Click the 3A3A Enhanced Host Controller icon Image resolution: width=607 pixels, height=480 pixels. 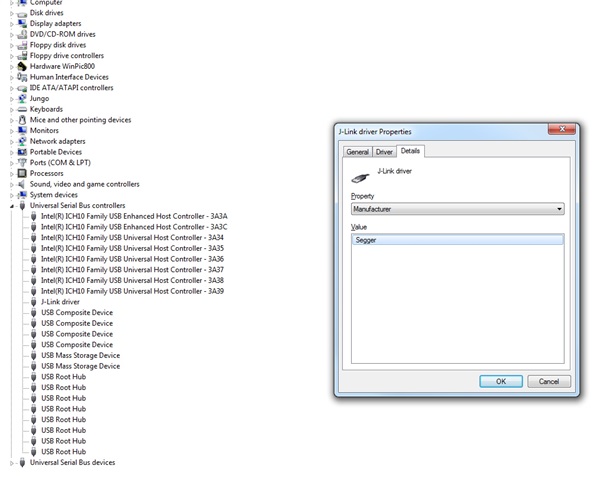(34, 216)
